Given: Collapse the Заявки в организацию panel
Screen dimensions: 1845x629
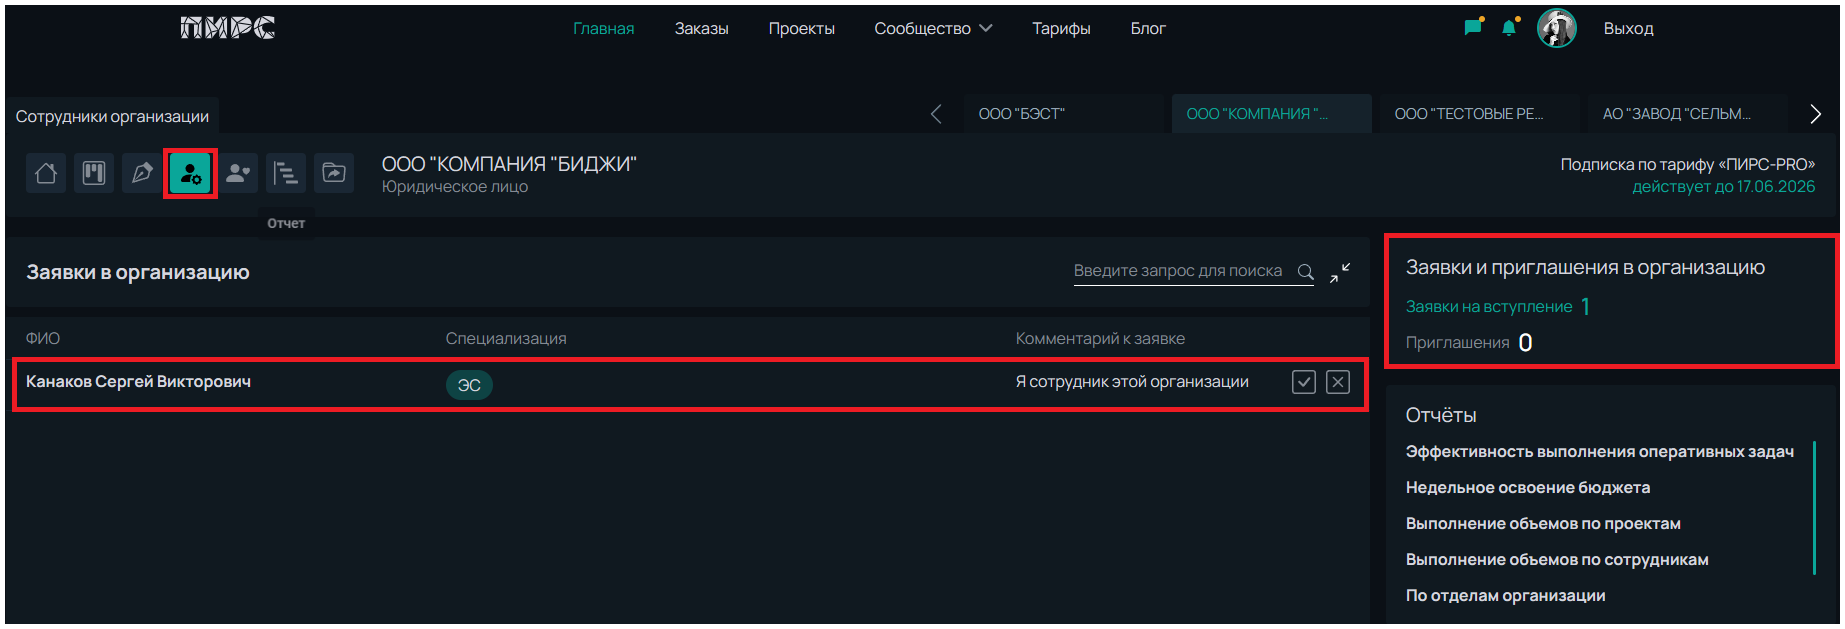Looking at the screenshot, I should coord(1340,272).
